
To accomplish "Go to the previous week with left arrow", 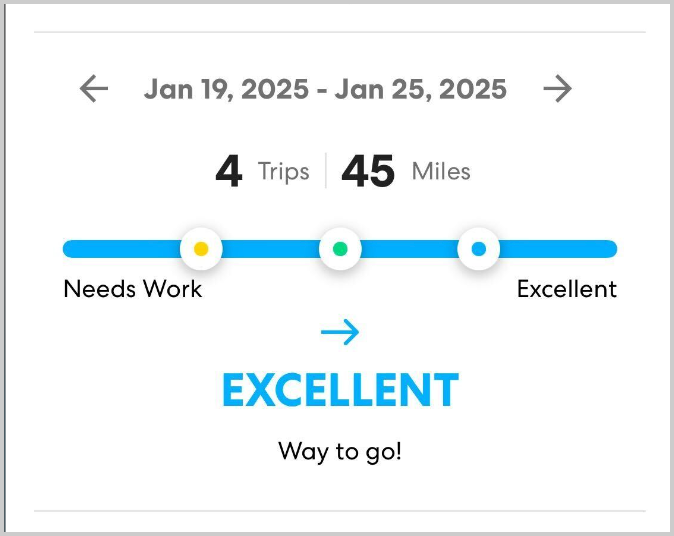I will 93,89.
